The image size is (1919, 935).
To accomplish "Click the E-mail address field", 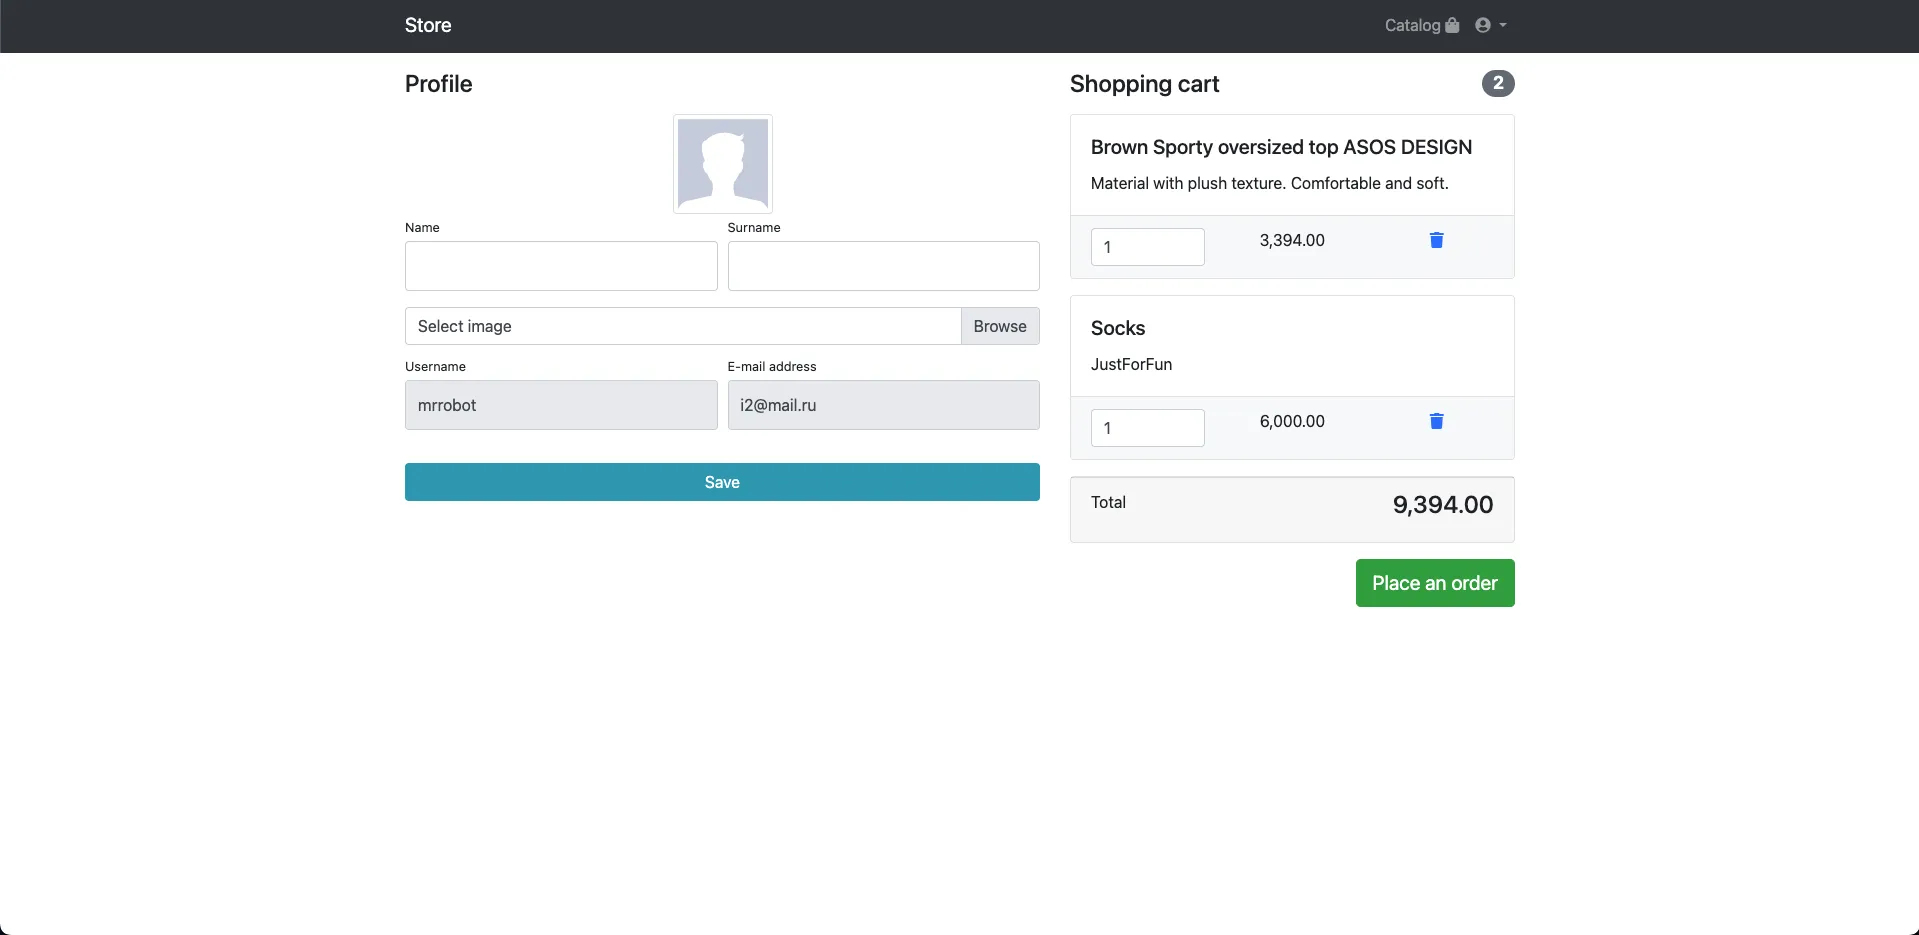I will coord(884,405).
